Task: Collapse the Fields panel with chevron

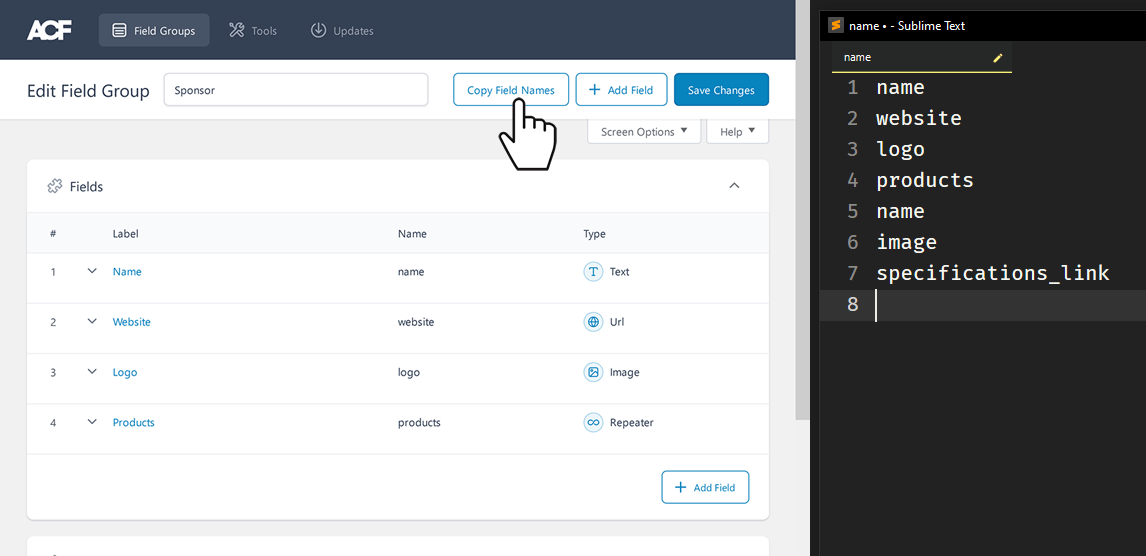Action: [x=735, y=186]
